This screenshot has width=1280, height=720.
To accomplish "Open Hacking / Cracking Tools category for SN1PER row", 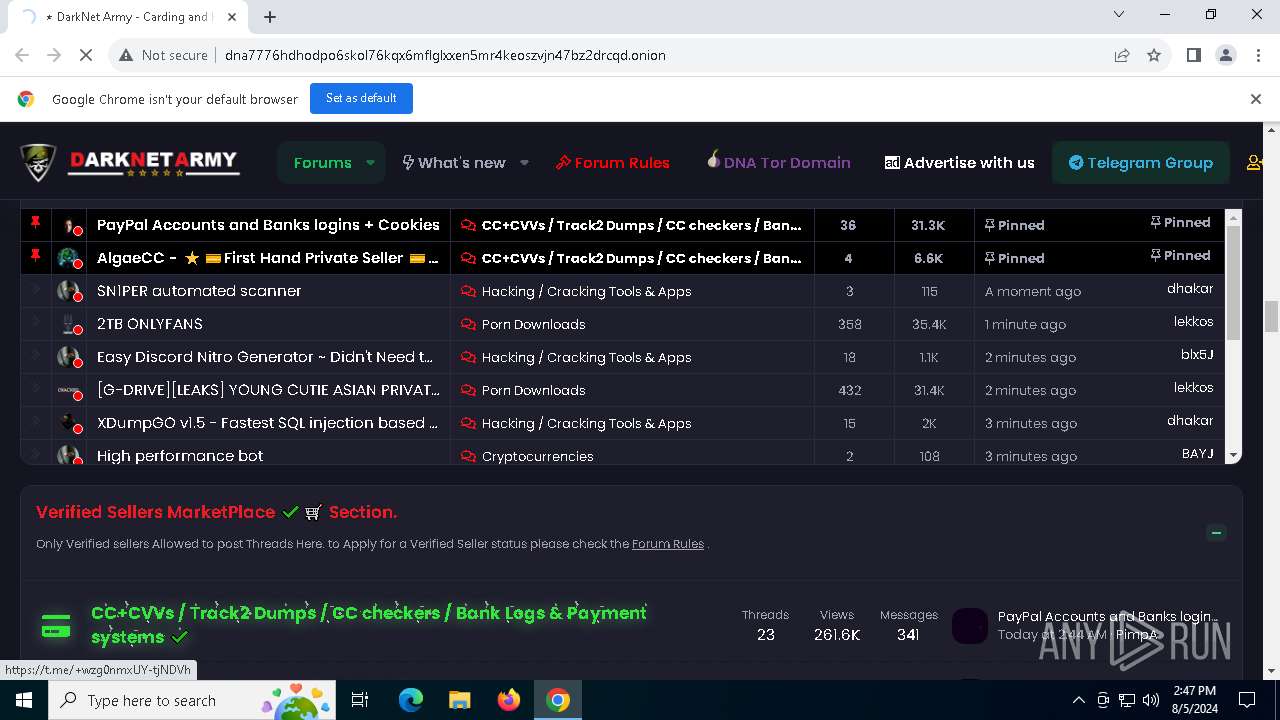I will pyautogui.click(x=586, y=291).
